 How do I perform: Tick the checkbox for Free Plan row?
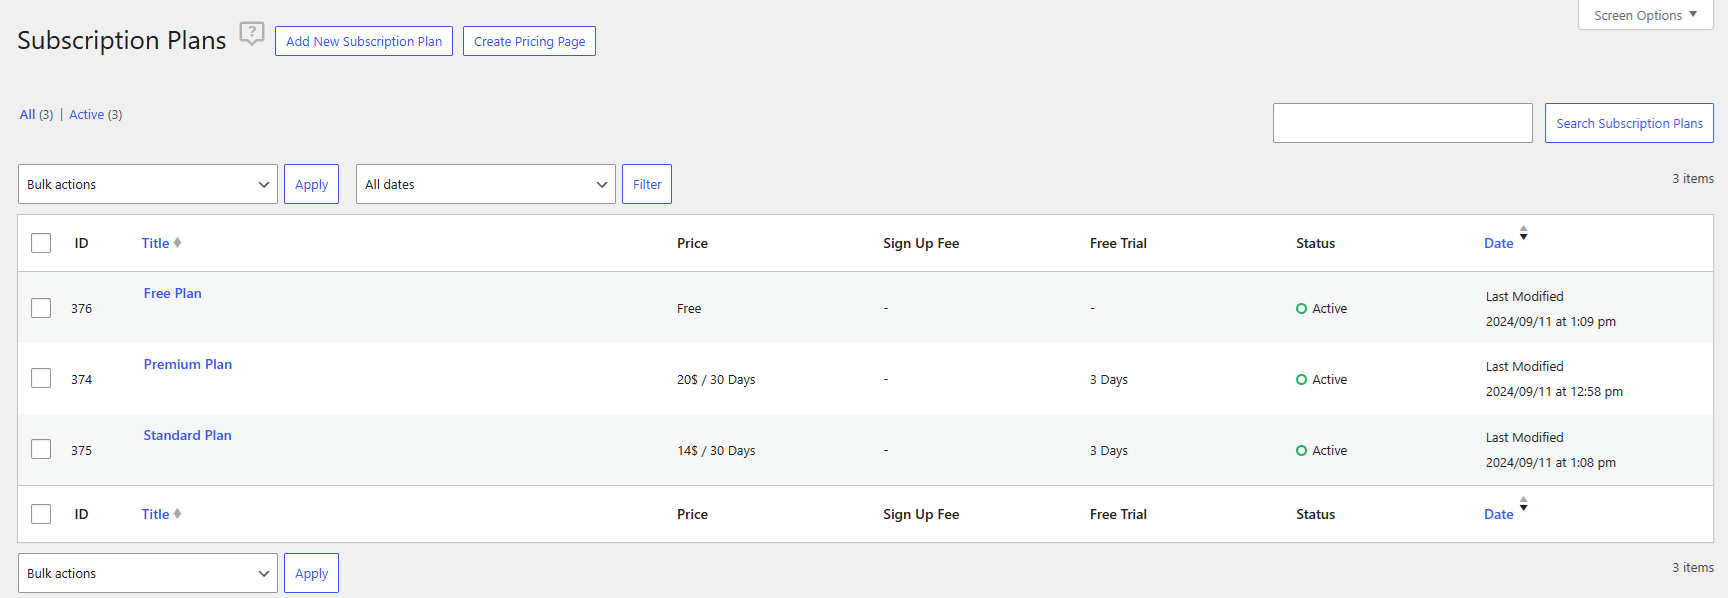click(x=41, y=308)
